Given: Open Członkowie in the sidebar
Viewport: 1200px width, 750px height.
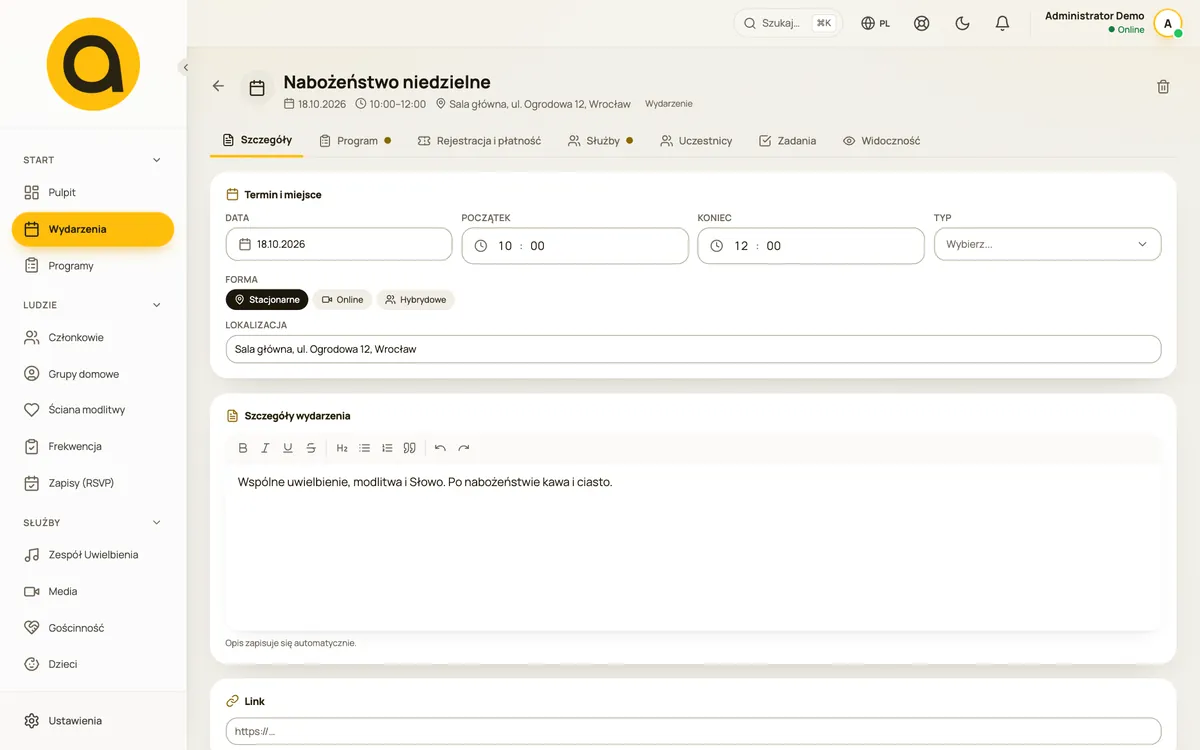Looking at the screenshot, I should (x=93, y=337).
